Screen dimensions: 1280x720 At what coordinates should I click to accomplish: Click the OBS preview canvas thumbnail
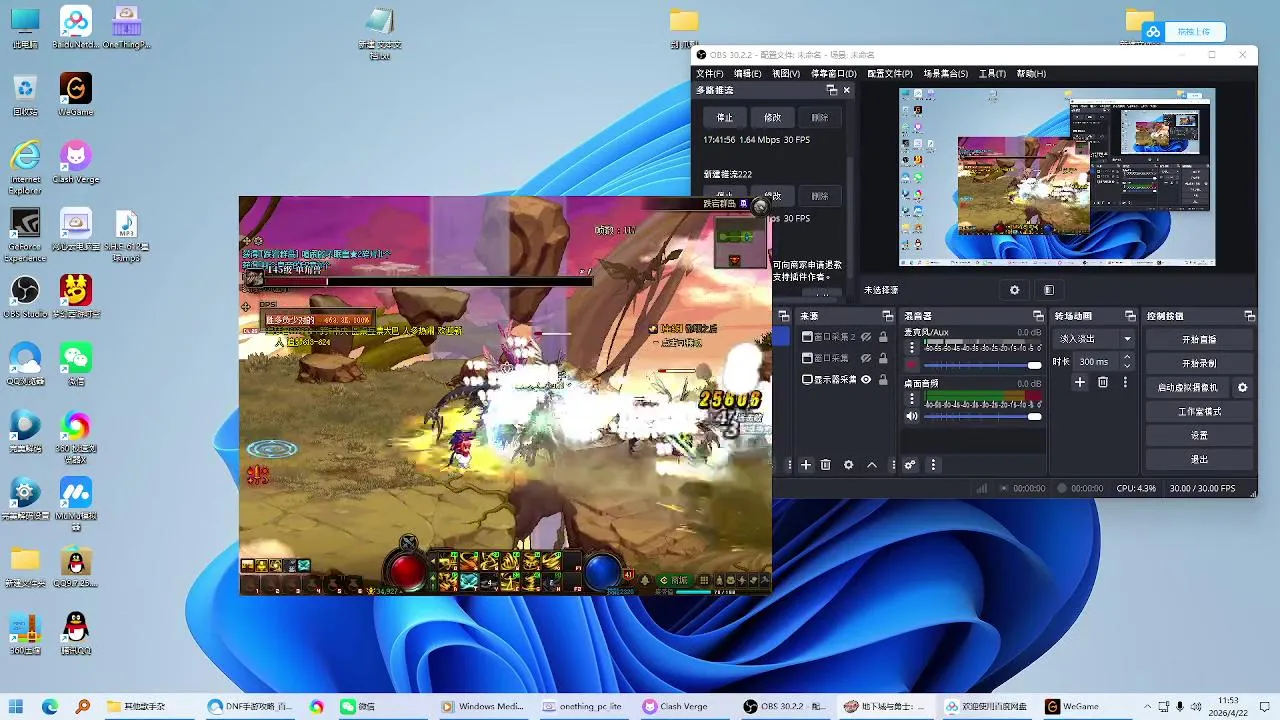[x=1057, y=177]
